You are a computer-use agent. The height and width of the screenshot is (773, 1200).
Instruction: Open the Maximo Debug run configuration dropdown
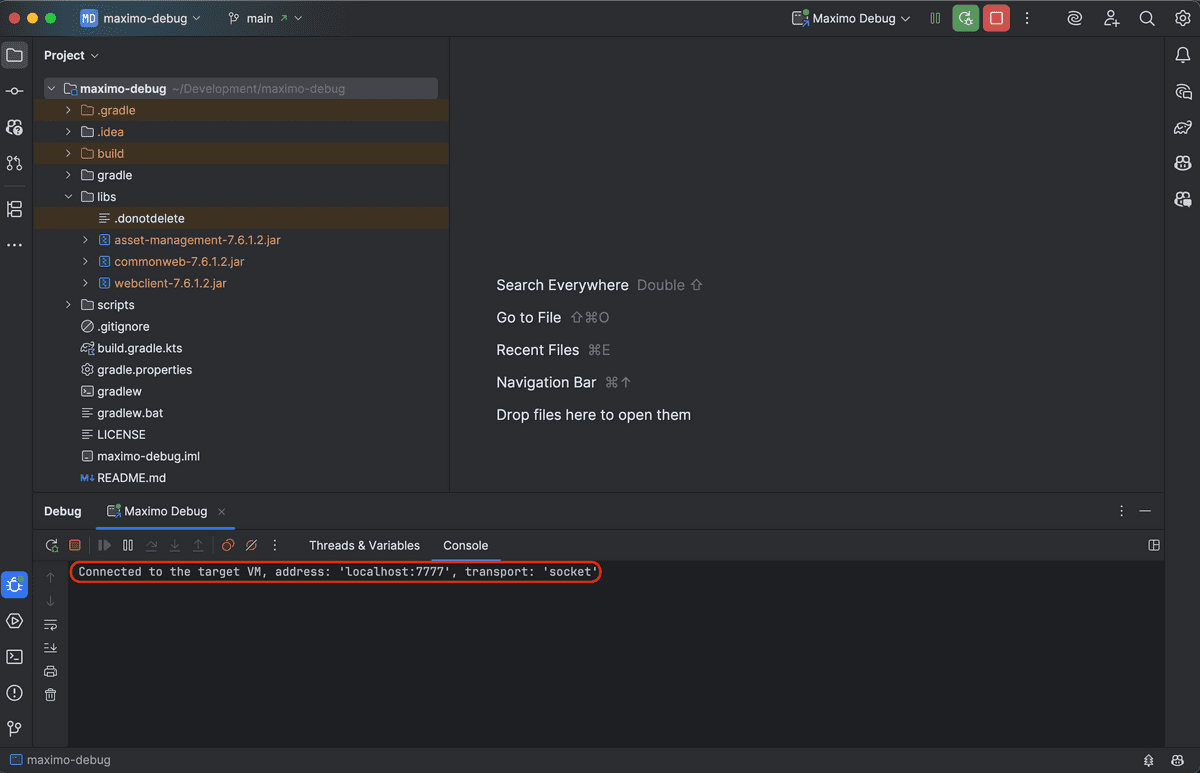pyautogui.click(x=849, y=18)
